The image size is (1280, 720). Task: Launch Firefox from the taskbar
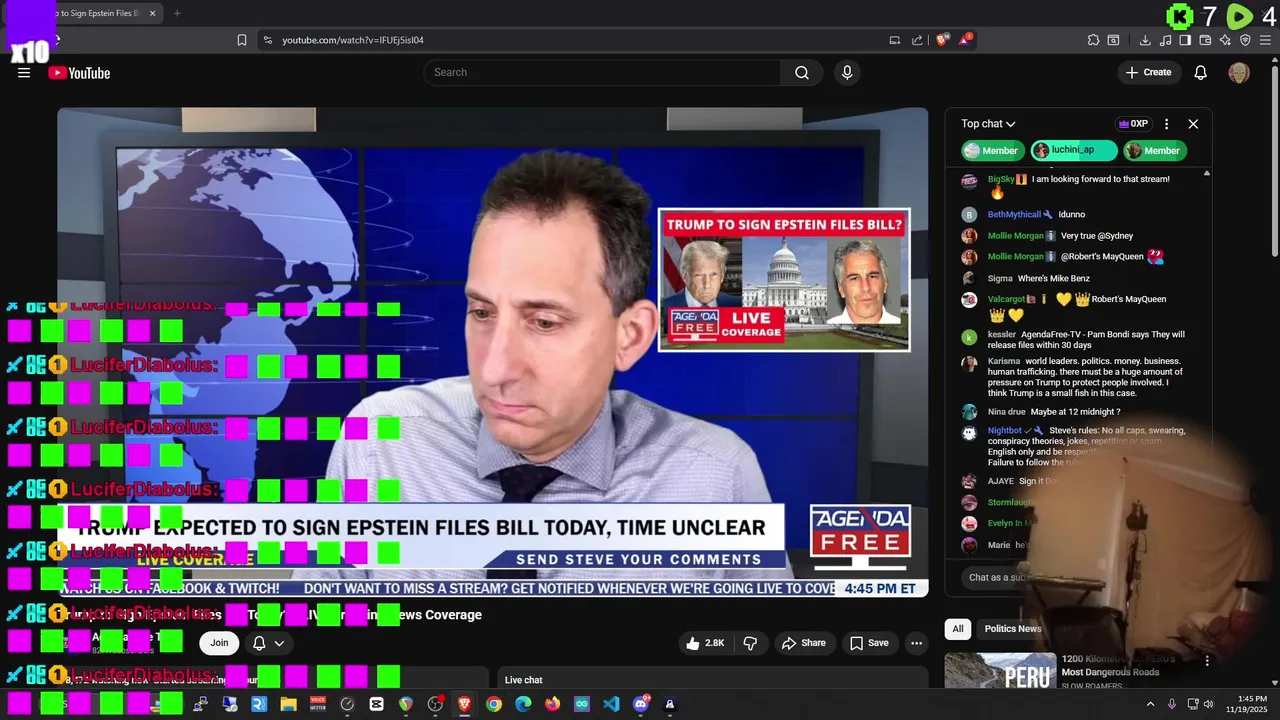point(553,704)
